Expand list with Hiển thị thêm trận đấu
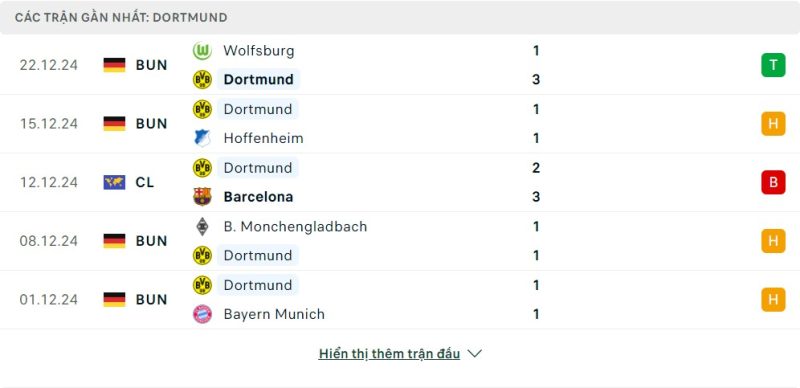 [389, 354]
